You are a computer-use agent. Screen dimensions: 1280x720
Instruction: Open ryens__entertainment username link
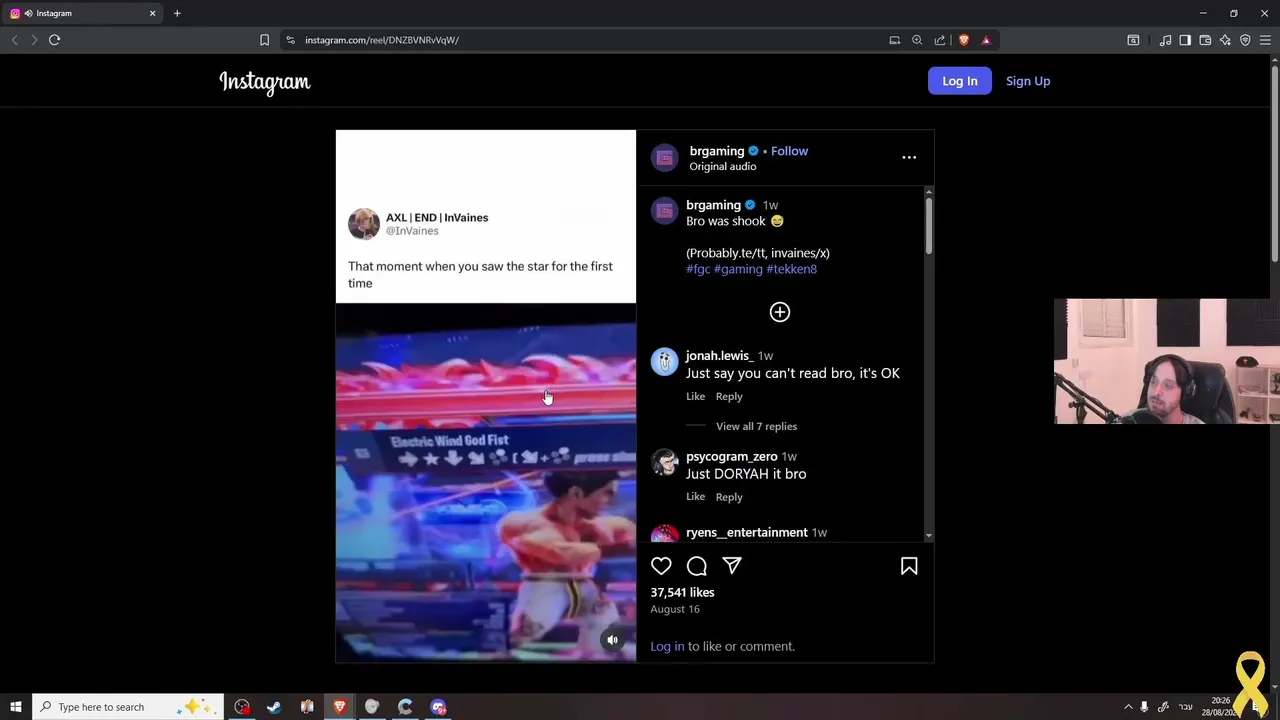747,533
